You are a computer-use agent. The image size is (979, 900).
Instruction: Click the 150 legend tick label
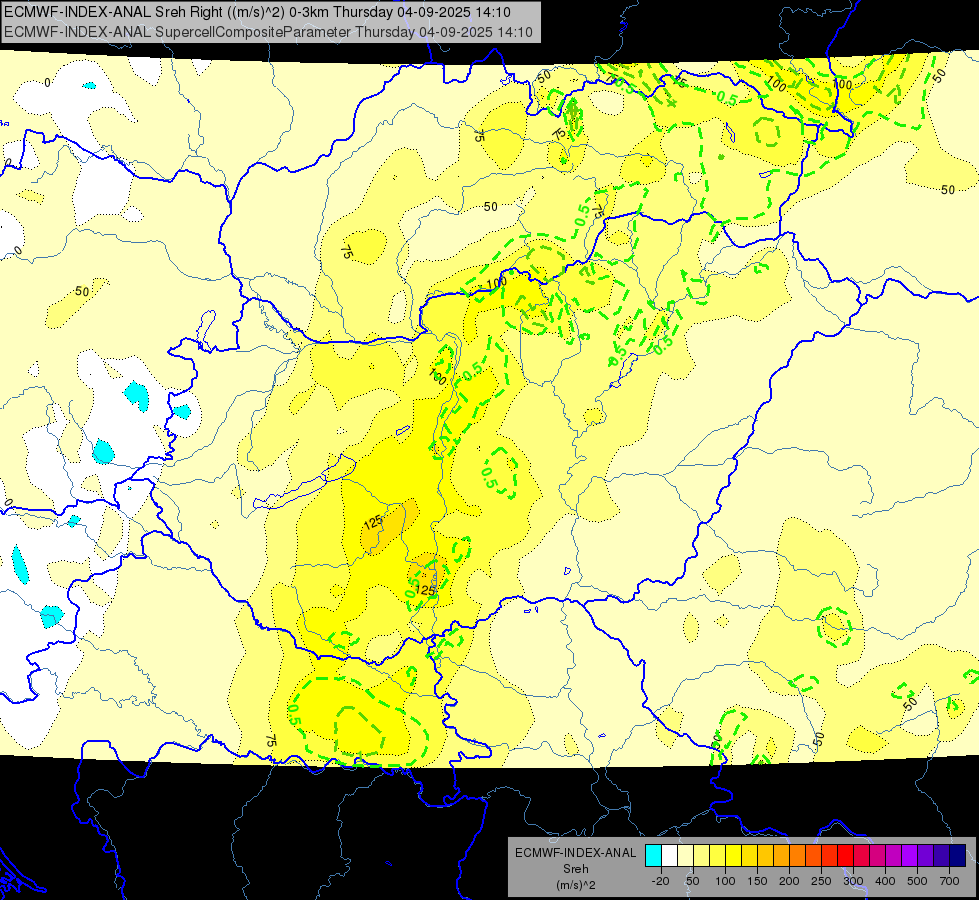757,881
